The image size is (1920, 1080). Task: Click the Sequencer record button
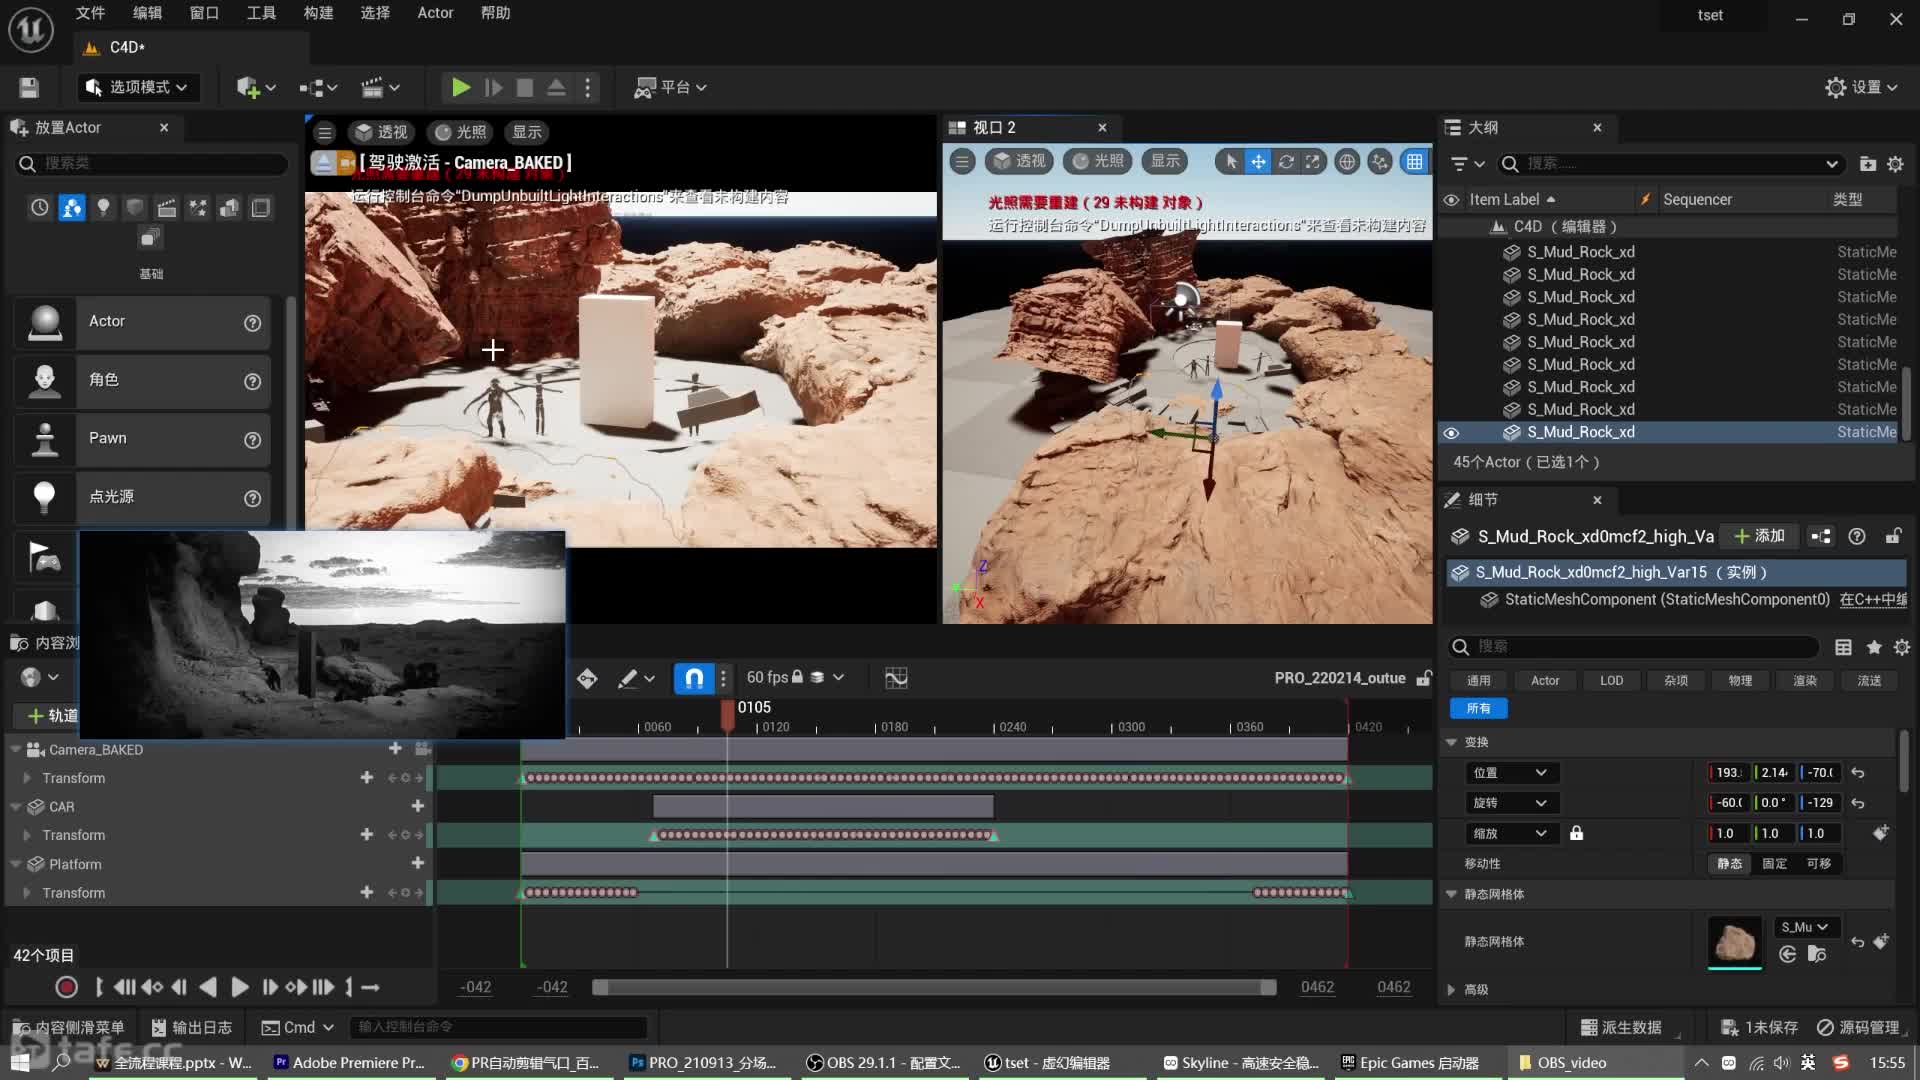67,988
